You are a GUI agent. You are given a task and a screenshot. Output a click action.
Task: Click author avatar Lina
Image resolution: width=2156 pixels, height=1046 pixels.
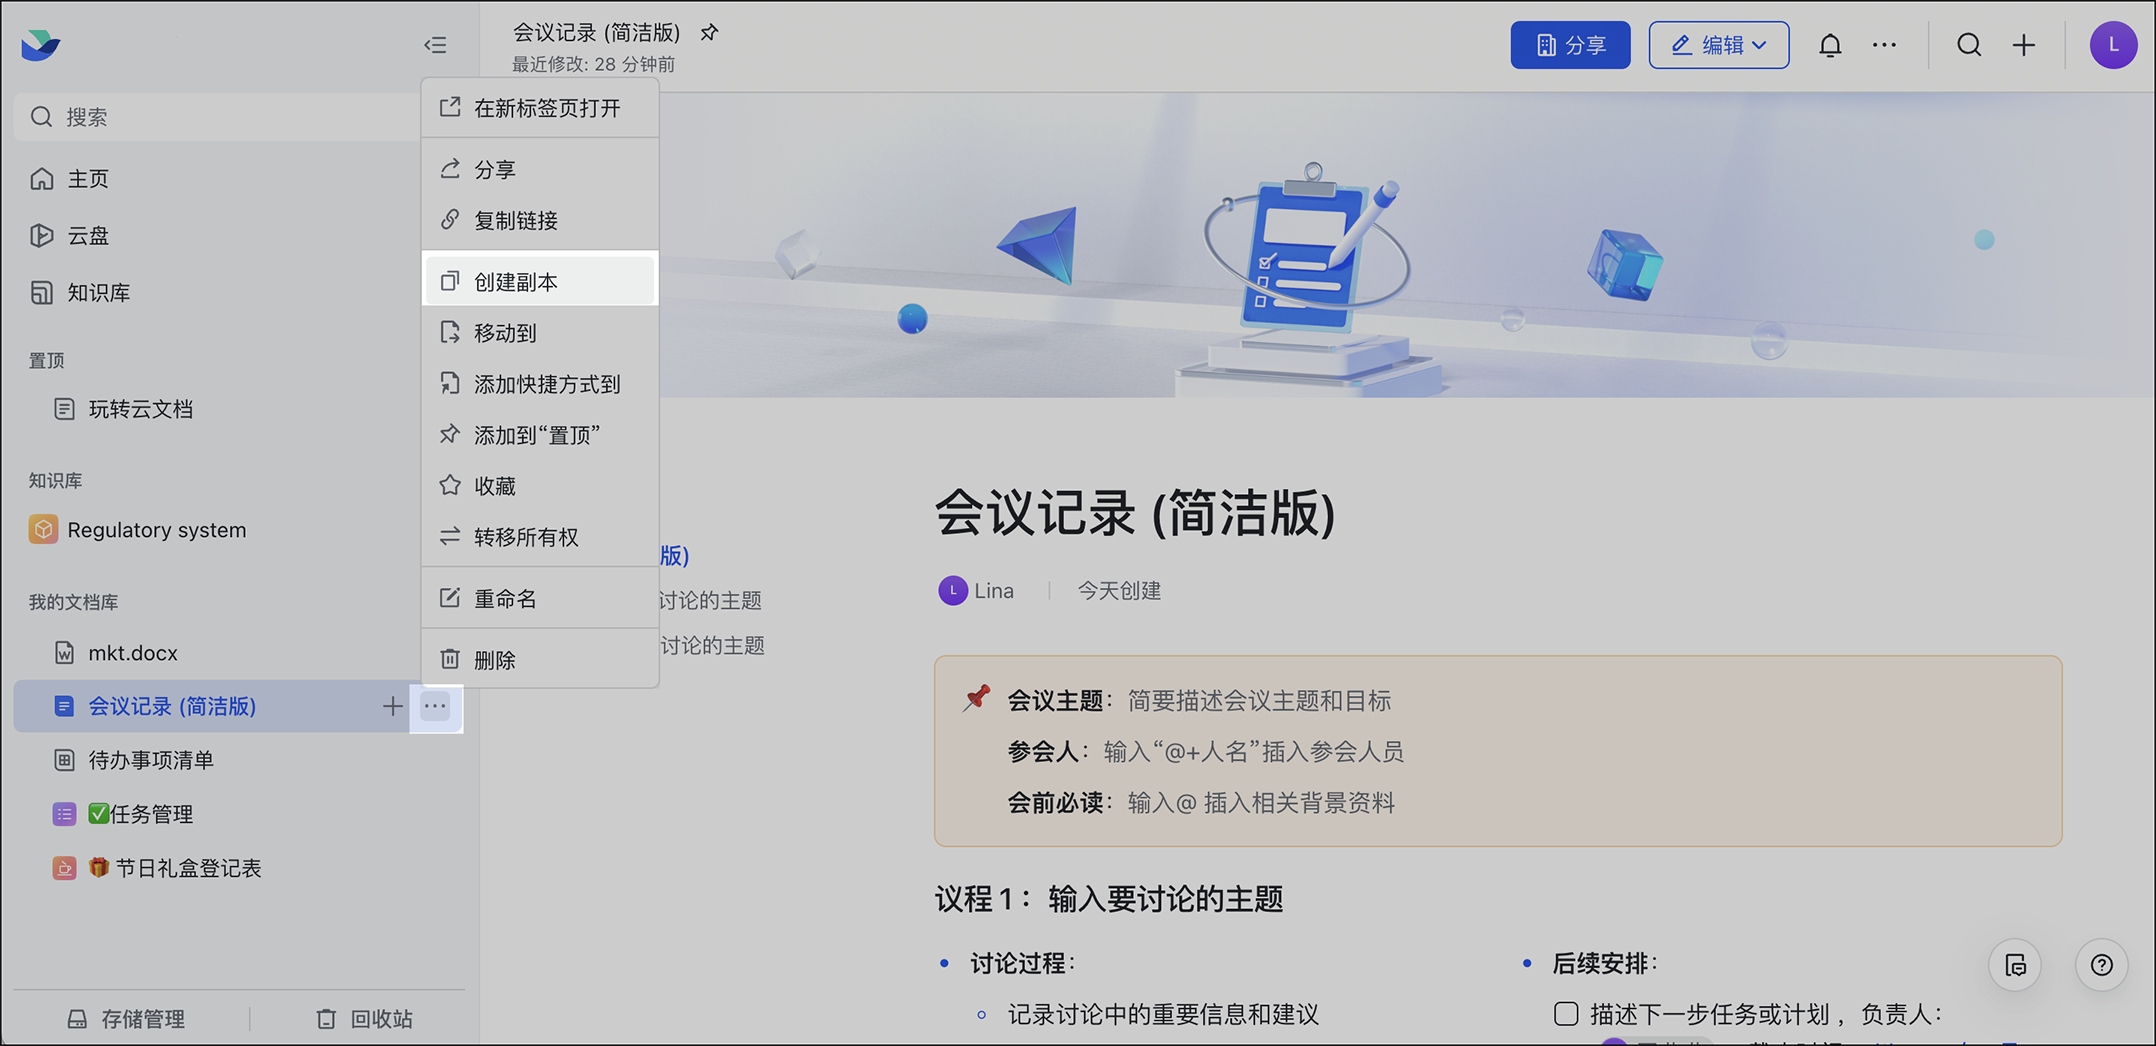[953, 591]
